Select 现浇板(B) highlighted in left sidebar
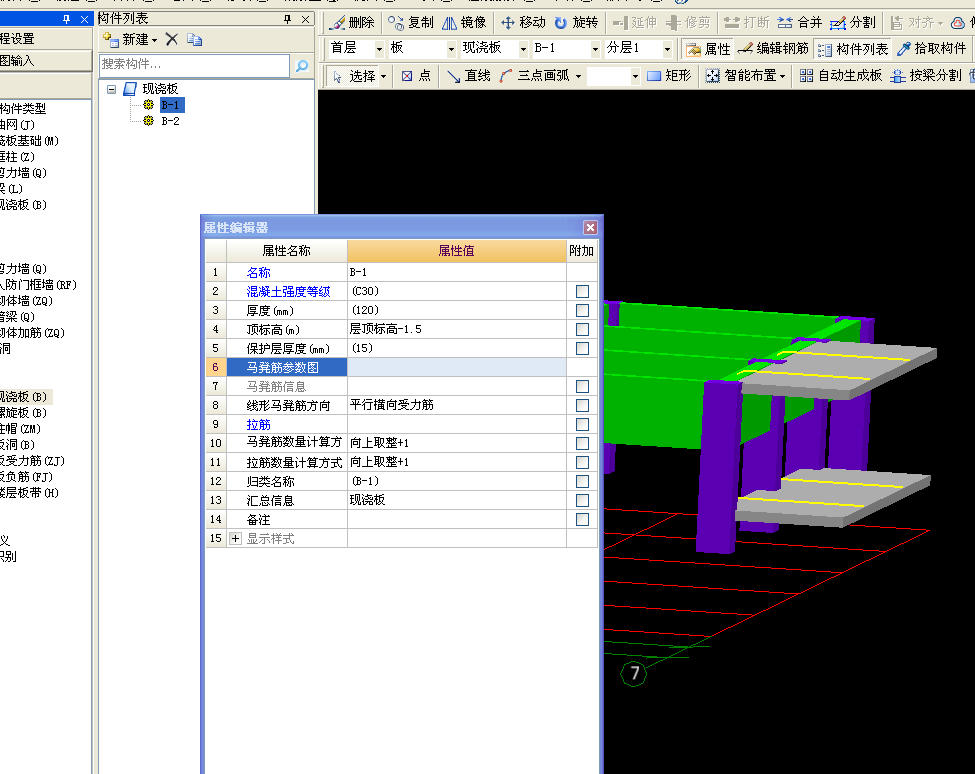Screen dimensions: 975x774 (x=24, y=397)
